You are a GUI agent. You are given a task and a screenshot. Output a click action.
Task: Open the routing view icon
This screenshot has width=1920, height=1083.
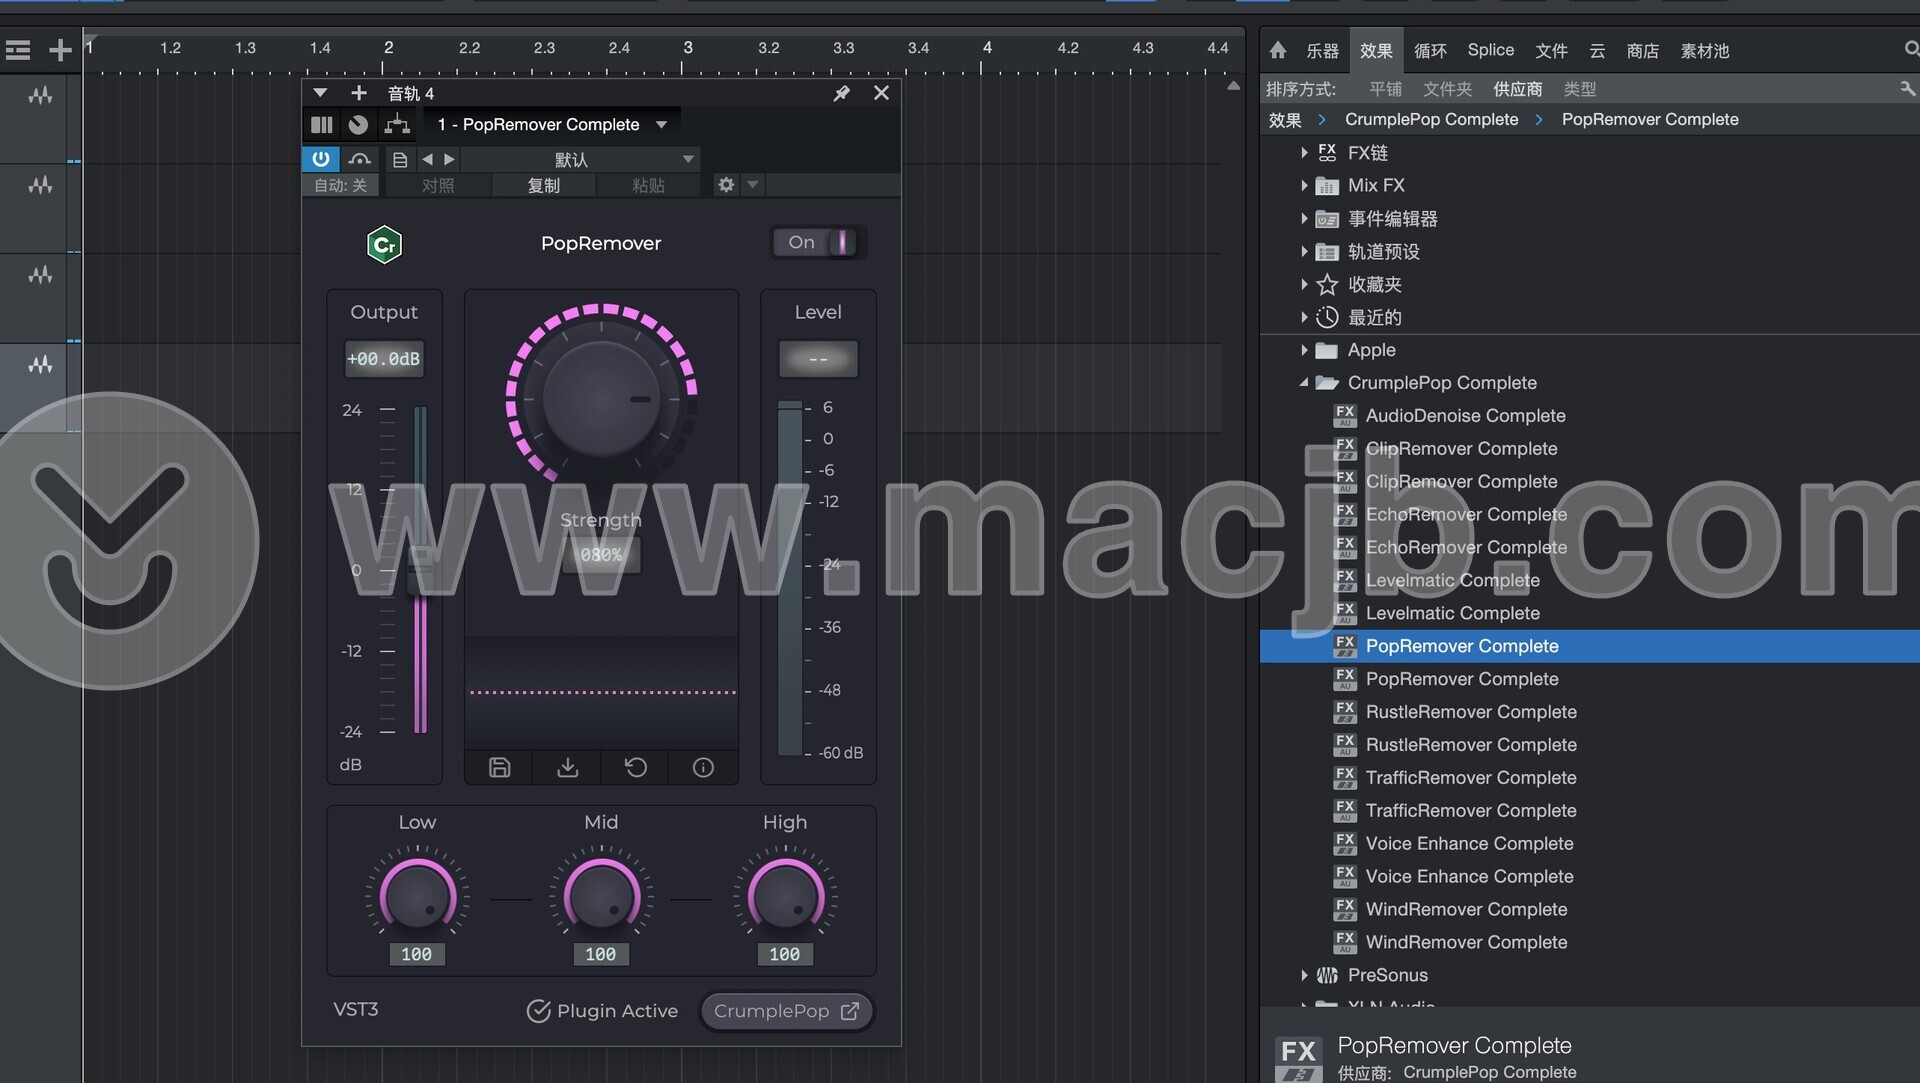click(x=397, y=124)
